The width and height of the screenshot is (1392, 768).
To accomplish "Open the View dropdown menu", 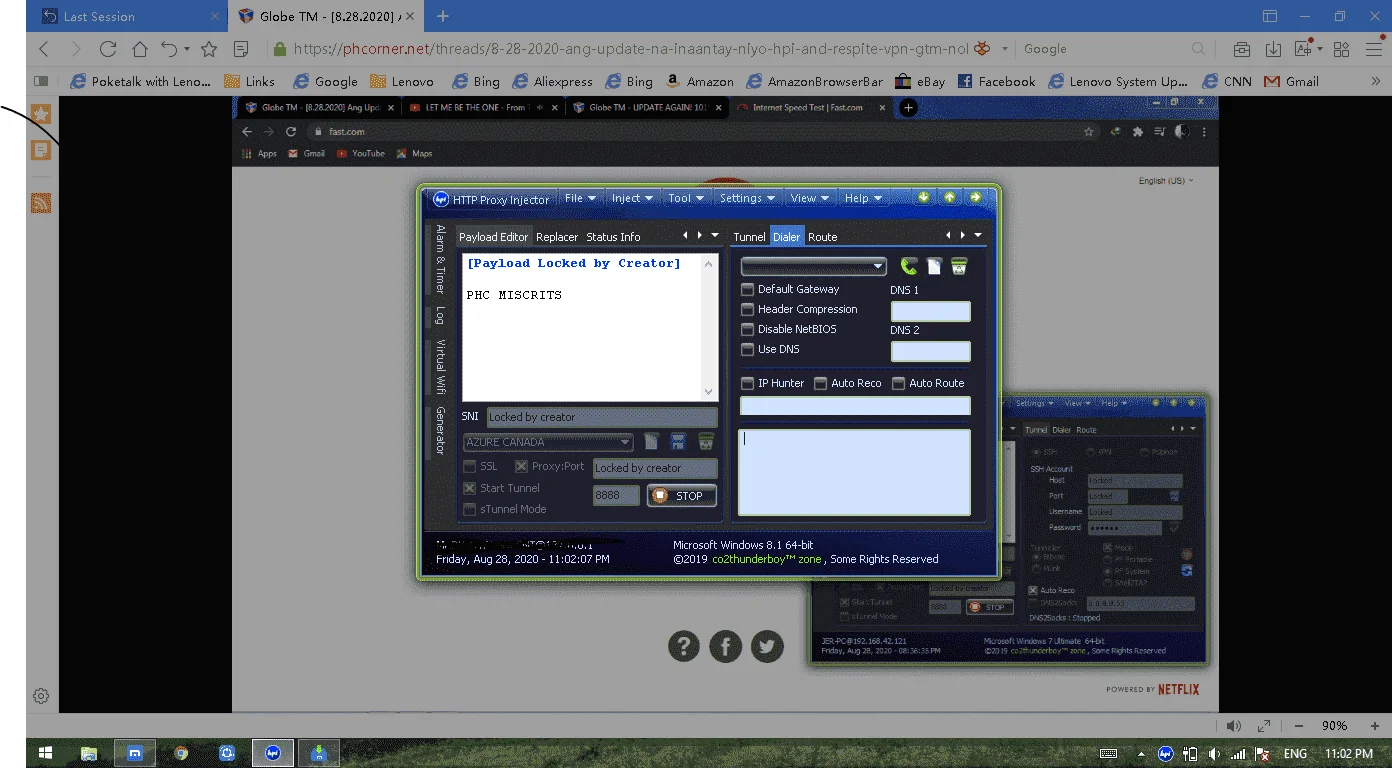I will click(x=810, y=198).
